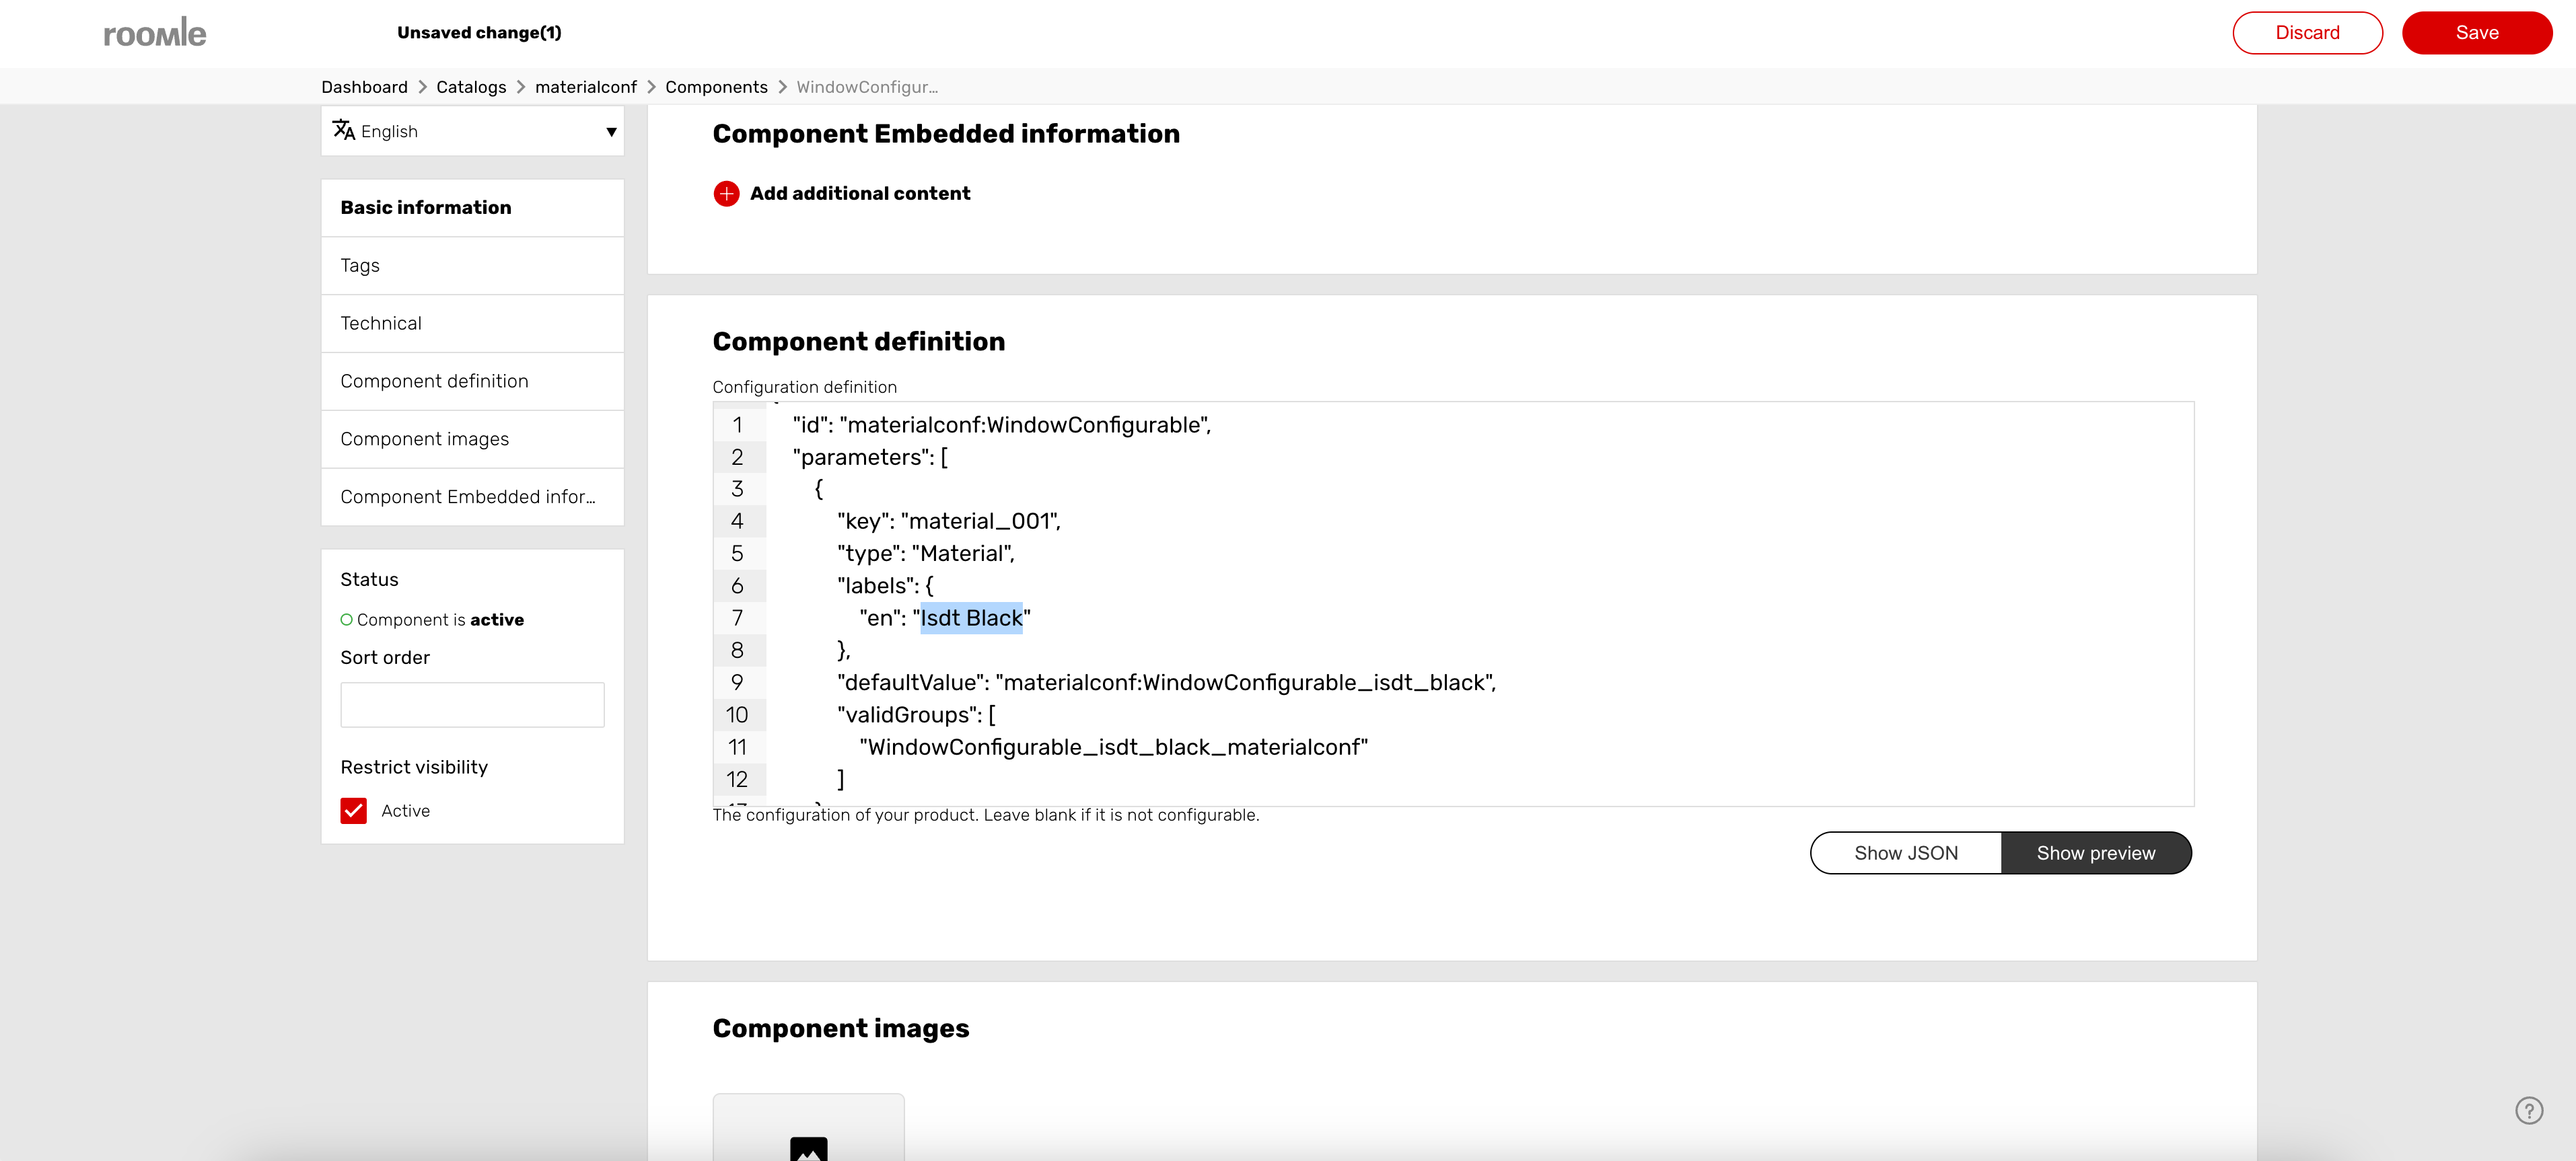Click the red plus add content icon
Image resolution: width=2576 pixels, height=1161 pixels.
726,193
